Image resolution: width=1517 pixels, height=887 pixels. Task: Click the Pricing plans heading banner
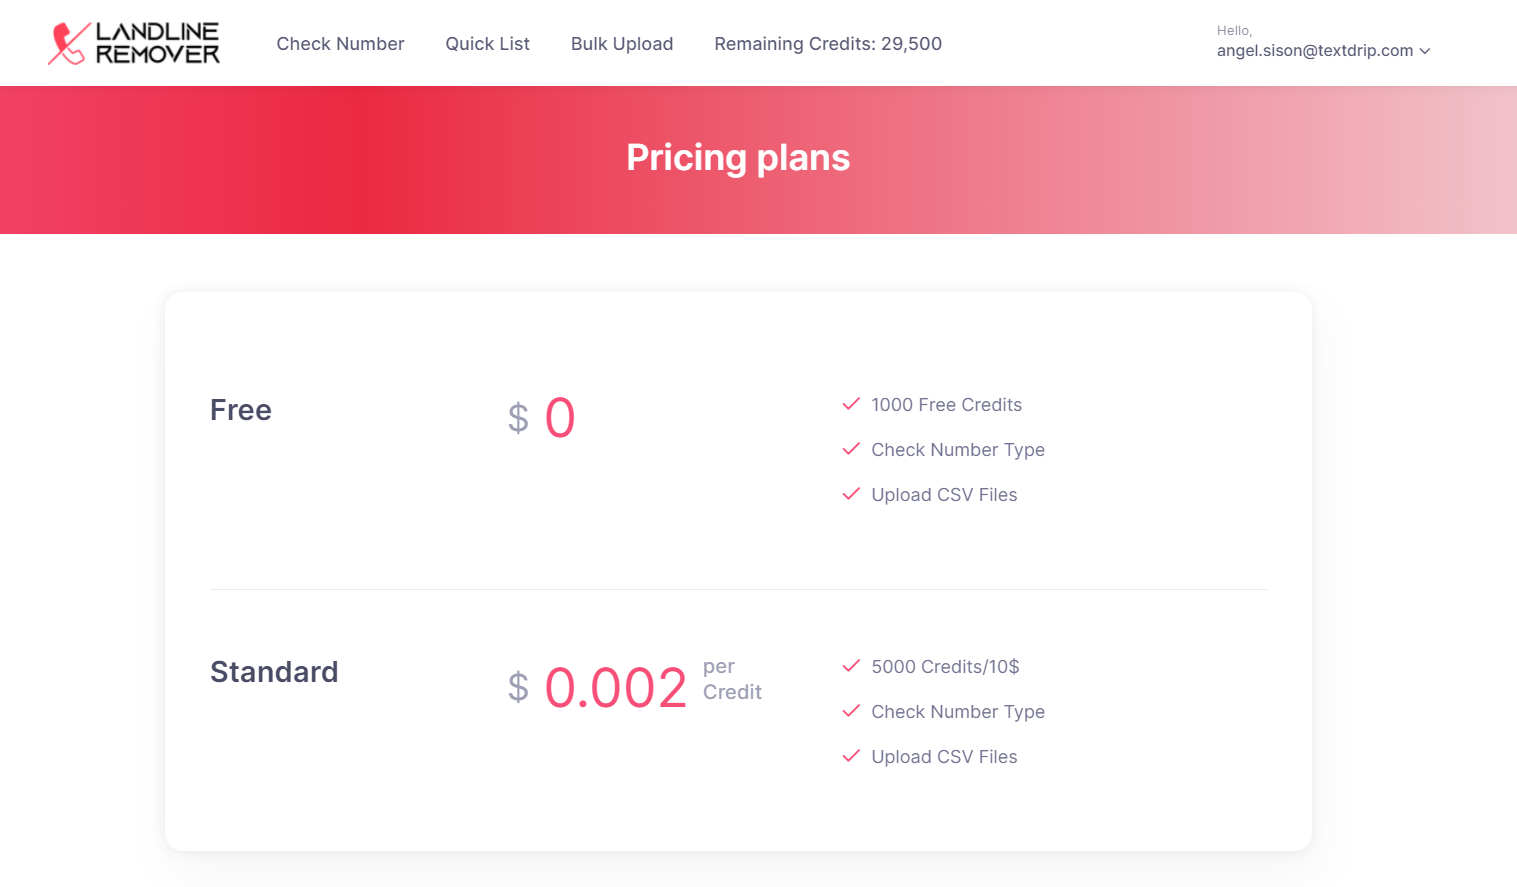pyautogui.click(x=738, y=158)
